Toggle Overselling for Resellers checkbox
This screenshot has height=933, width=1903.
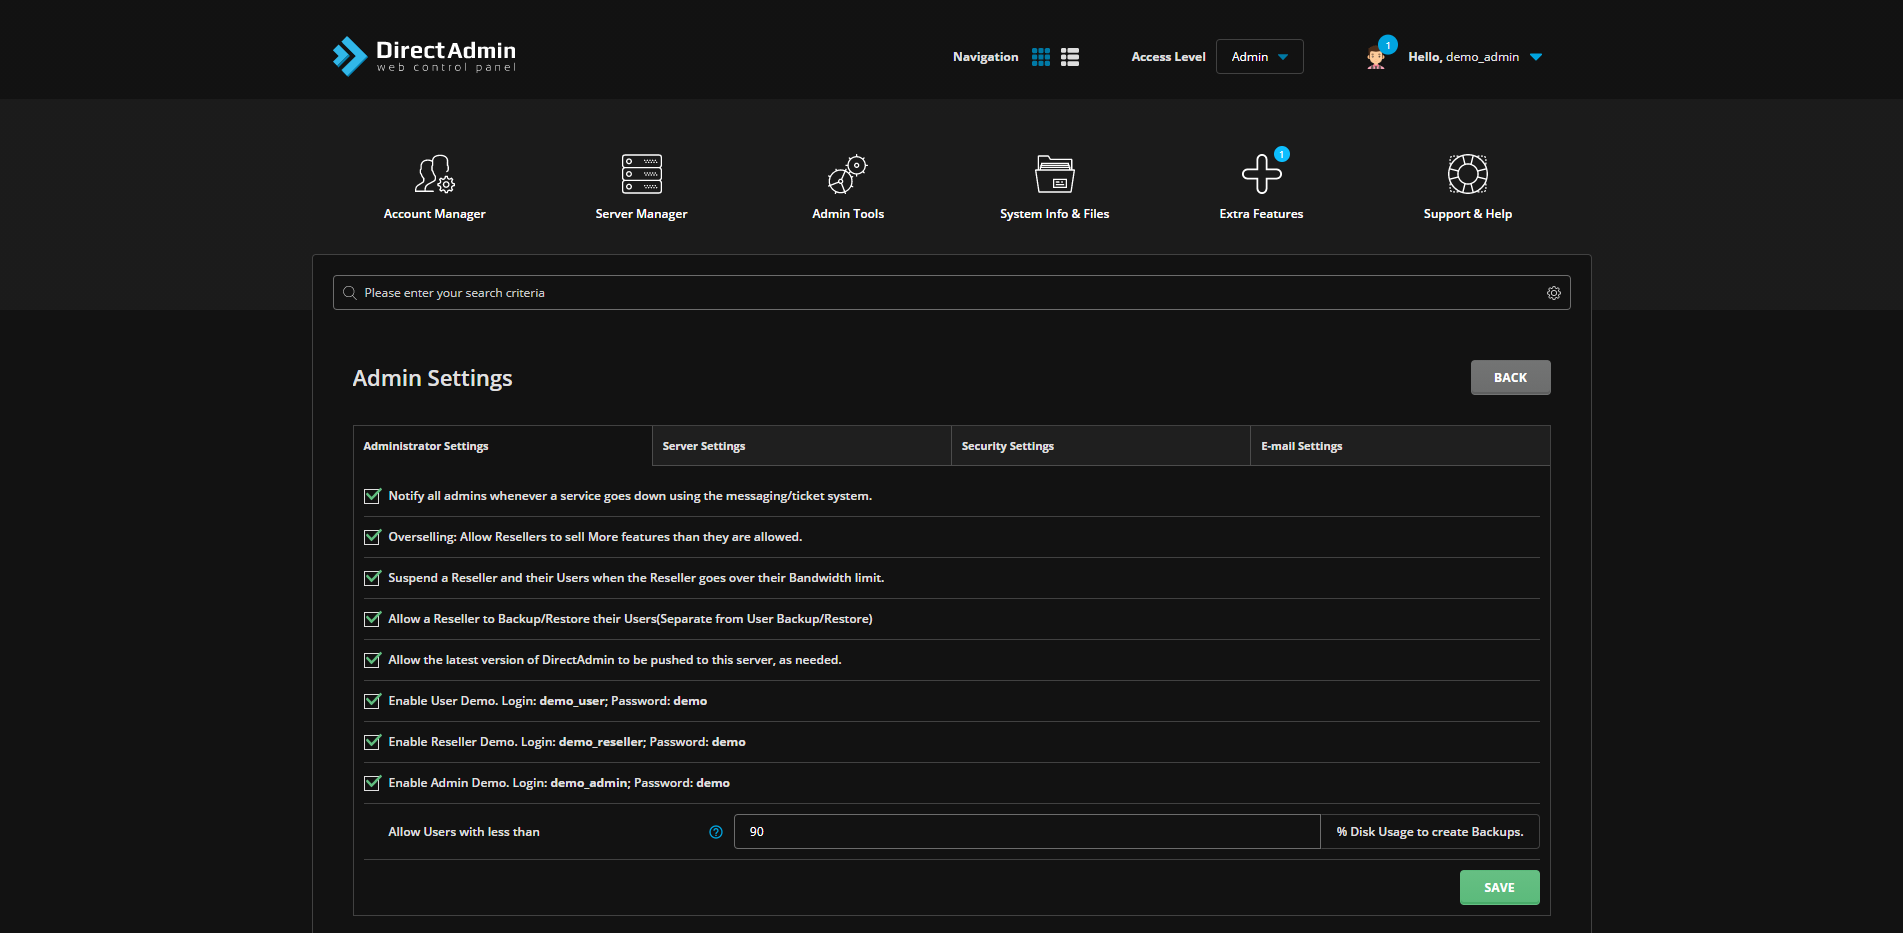pos(373,537)
